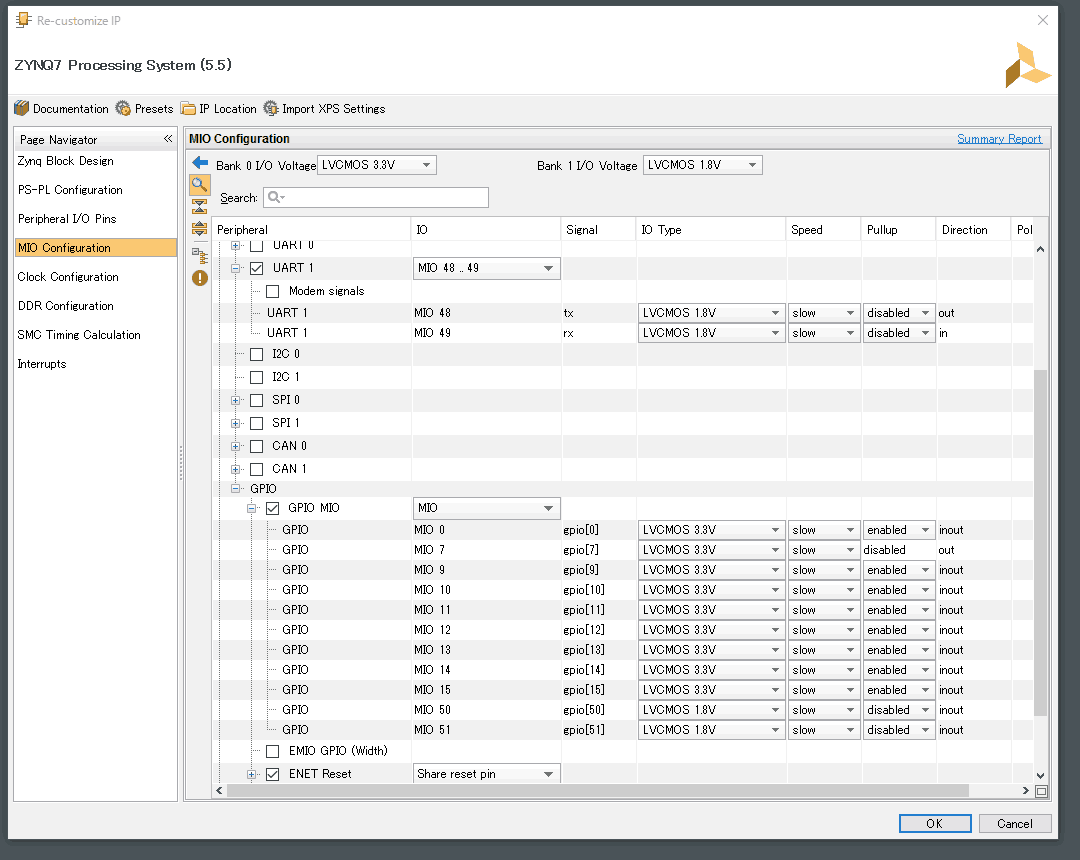
Task: Open Pullup dropdown for MIO 0
Action: (x=899, y=530)
